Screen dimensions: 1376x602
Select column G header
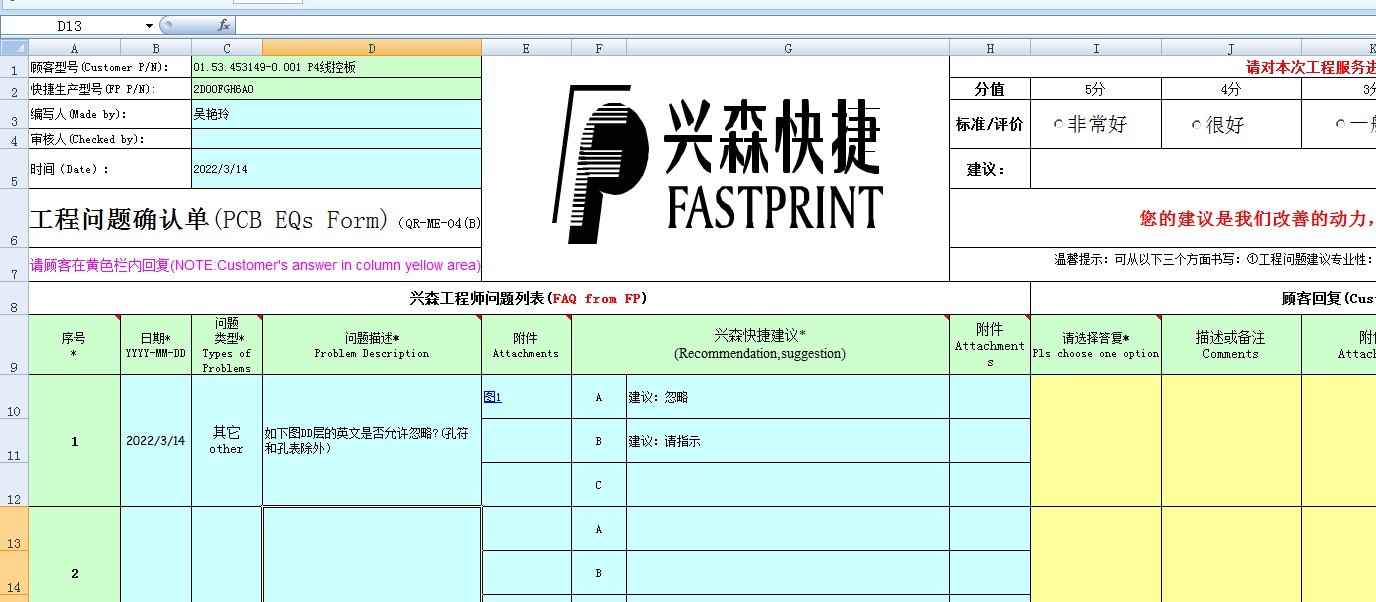click(788, 47)
